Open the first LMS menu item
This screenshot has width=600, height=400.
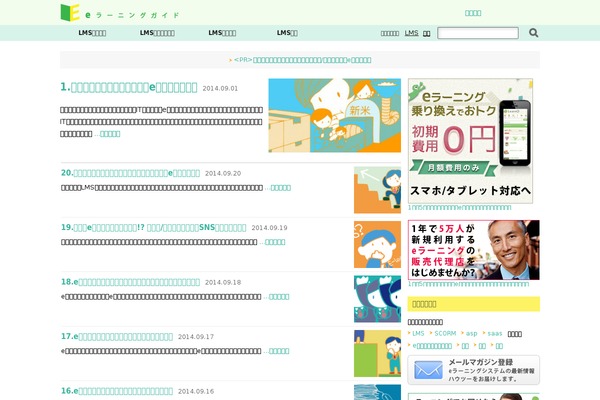(92, 33)
